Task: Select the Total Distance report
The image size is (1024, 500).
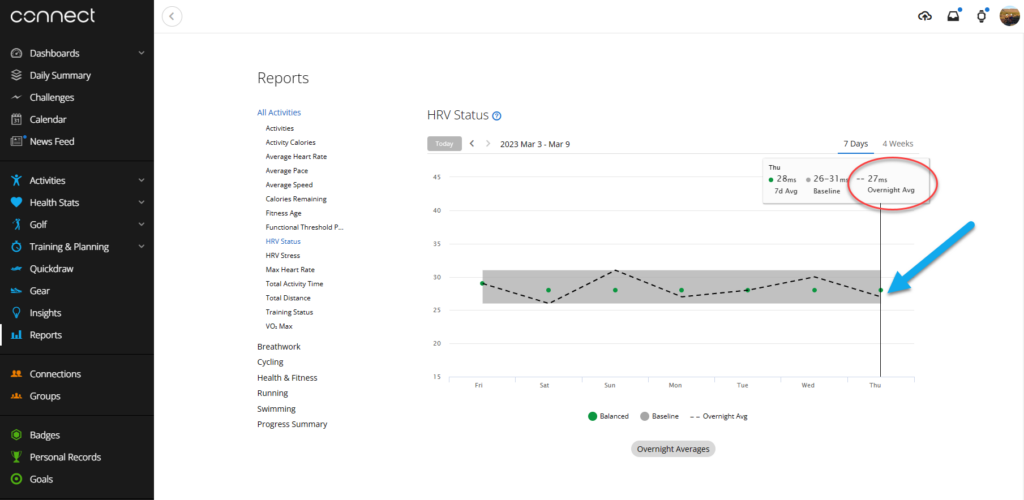Action: [x=288, y=298]
